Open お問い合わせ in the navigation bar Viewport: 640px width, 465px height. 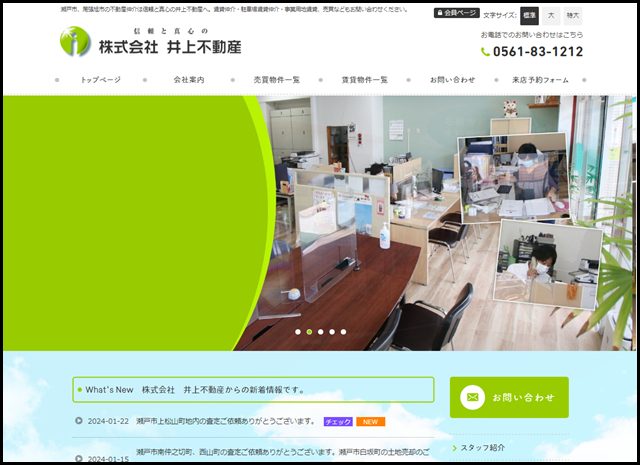click(x=452, y=80)
